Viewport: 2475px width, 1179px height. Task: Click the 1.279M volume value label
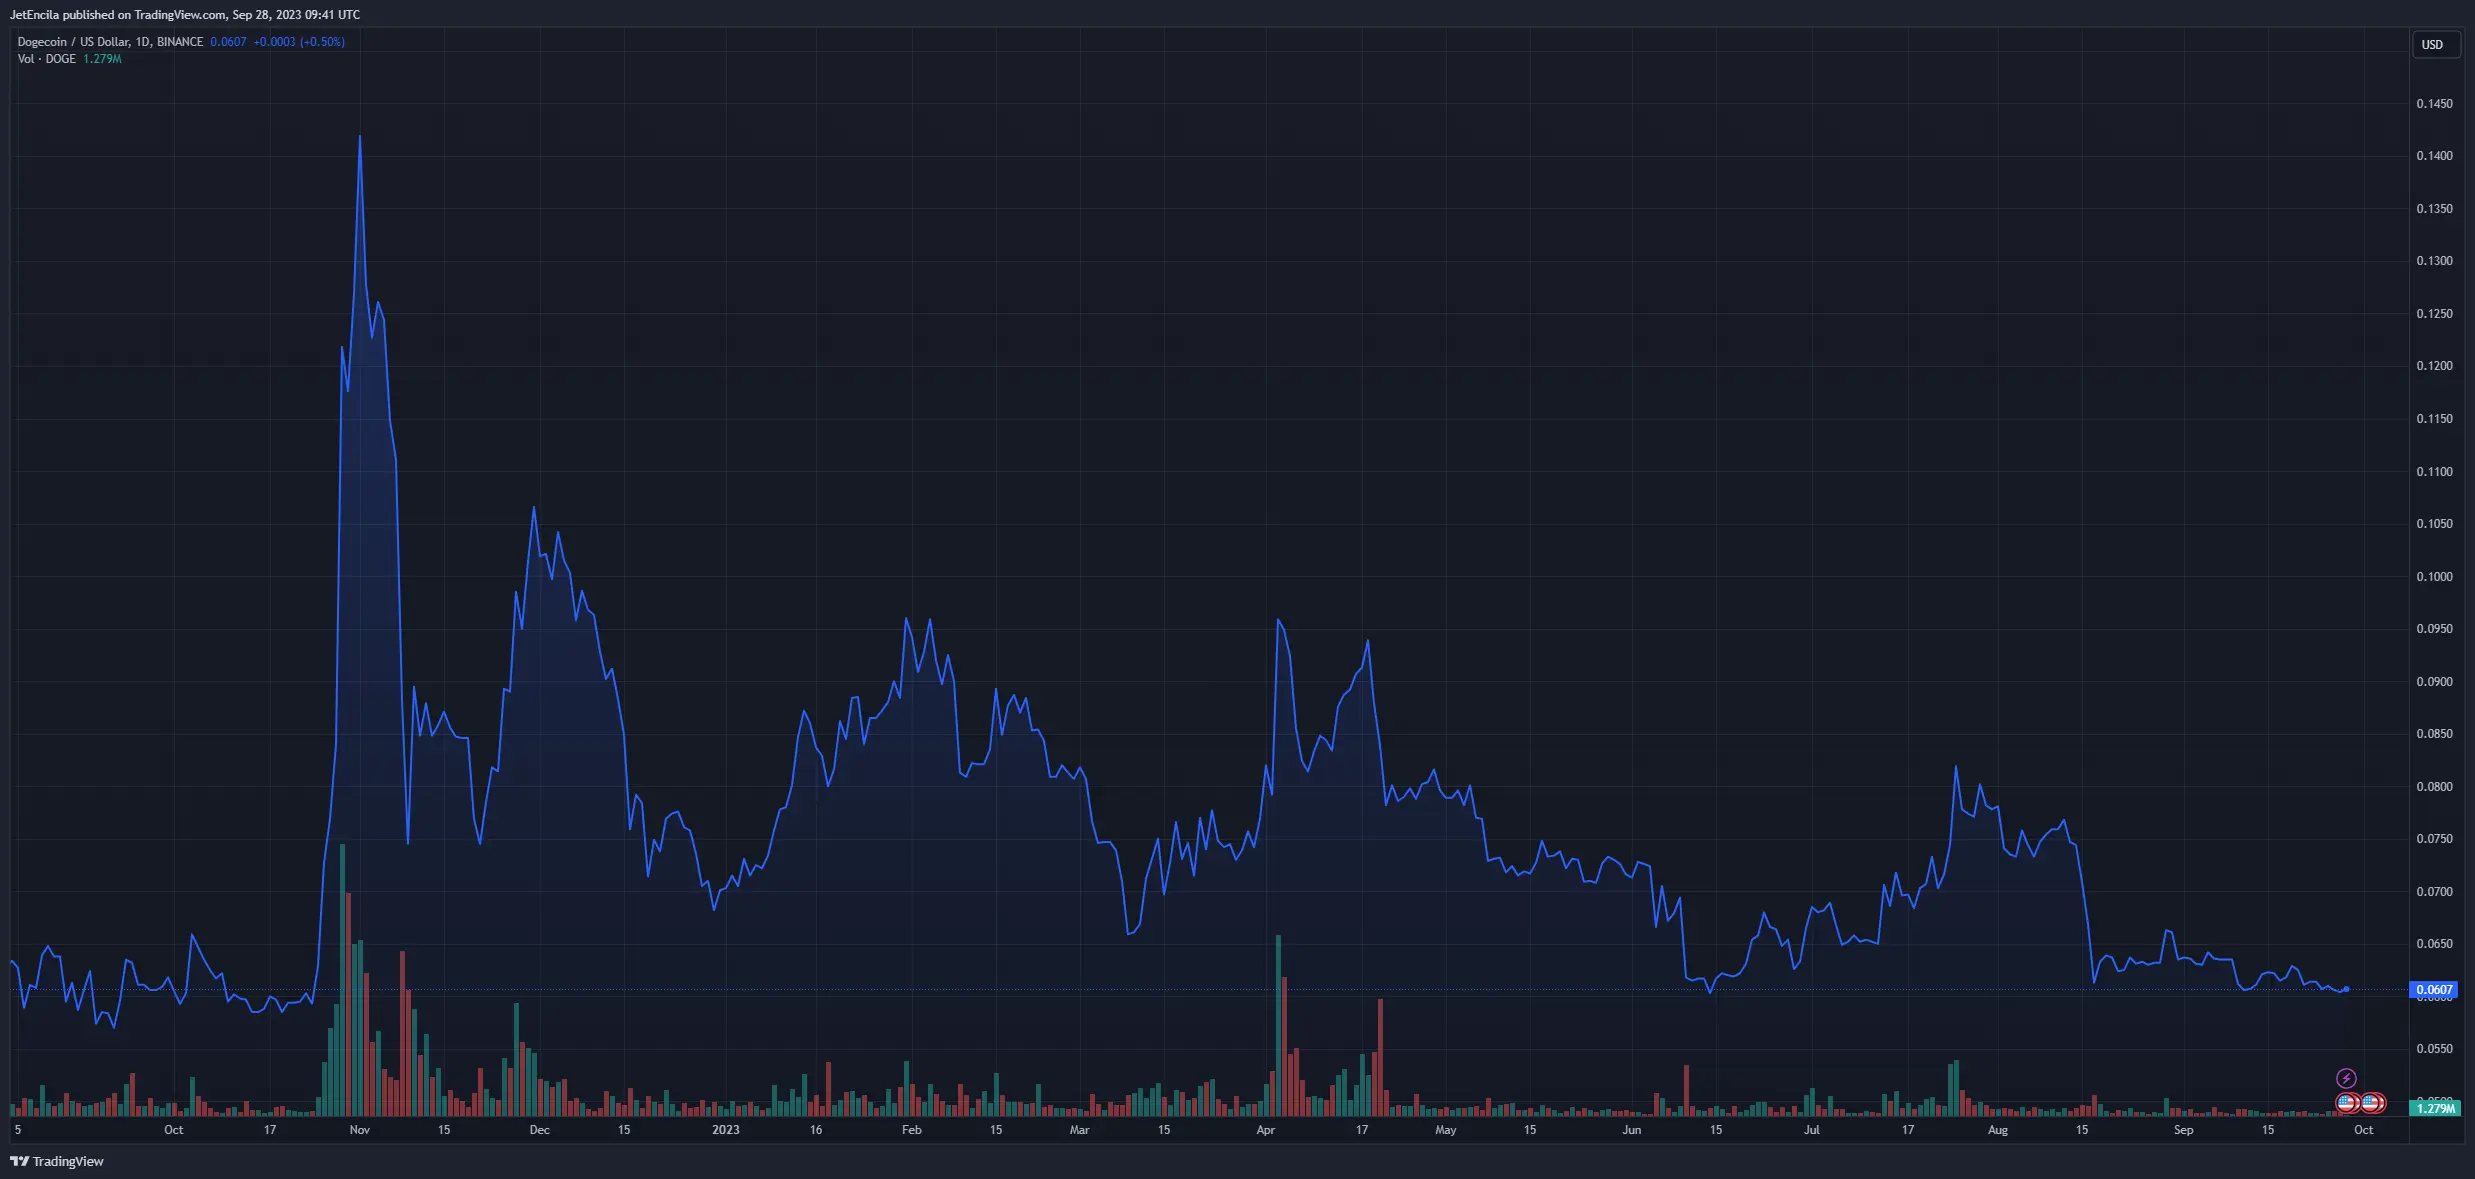[2434, 1108]
